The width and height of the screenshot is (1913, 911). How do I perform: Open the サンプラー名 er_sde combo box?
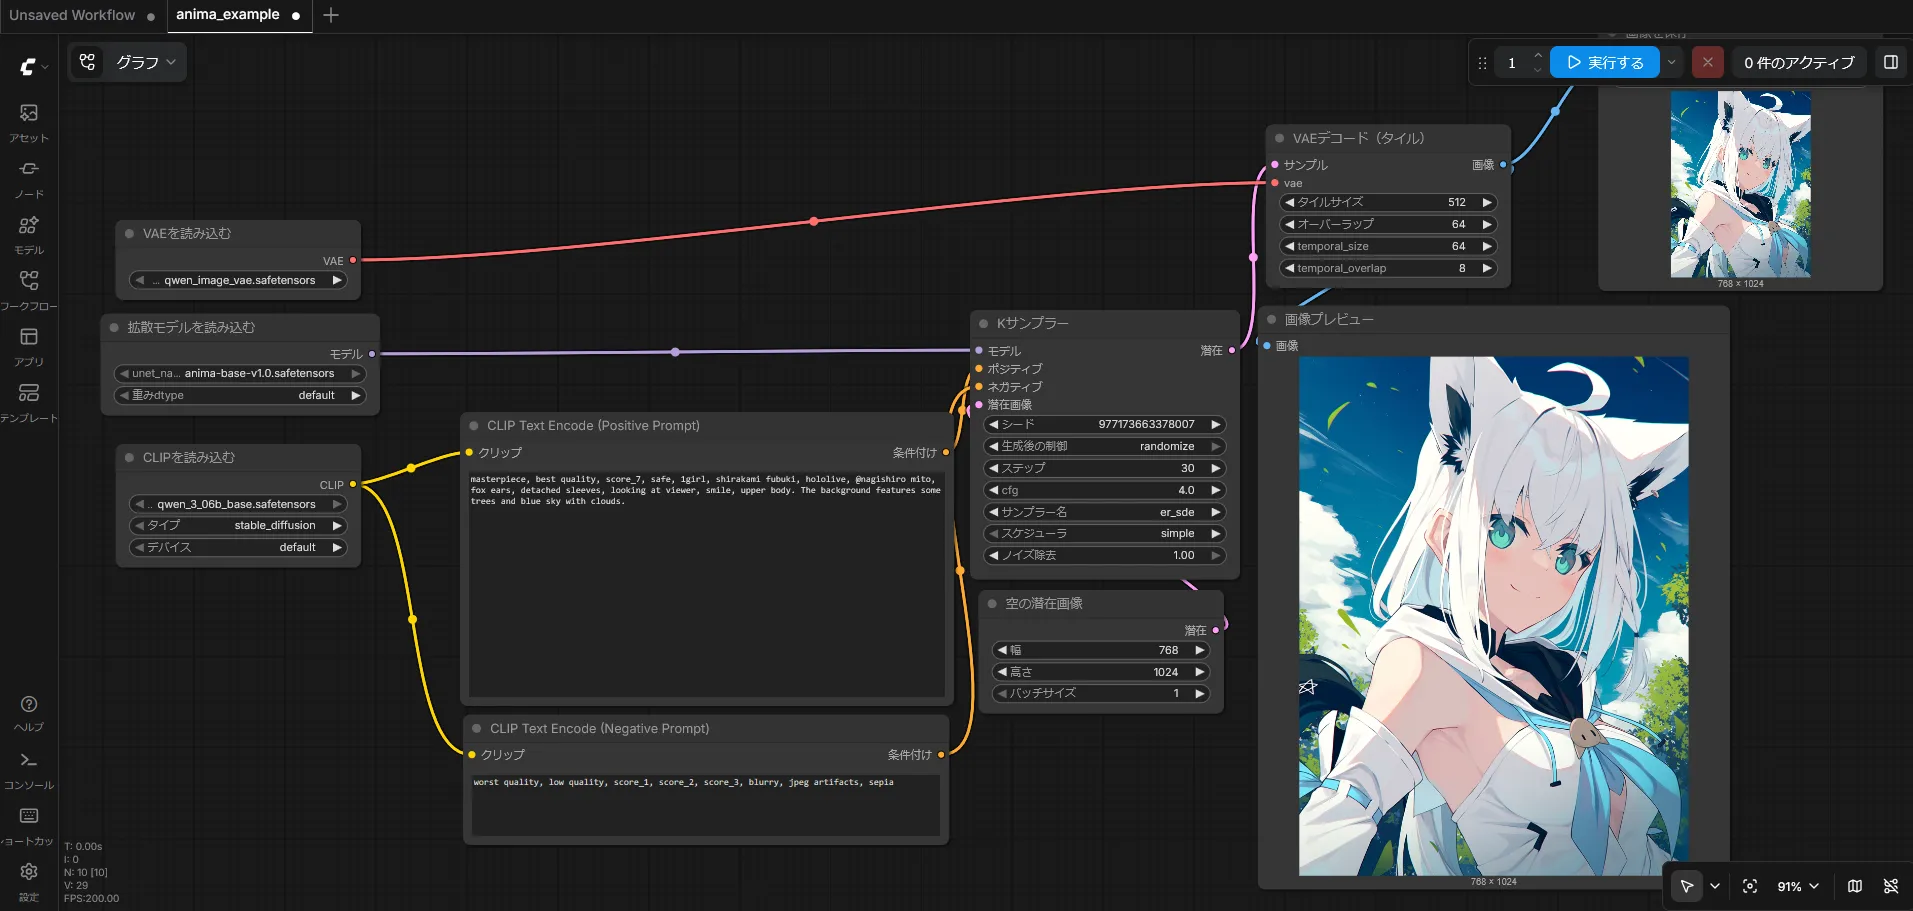[x=1105, y=512]
